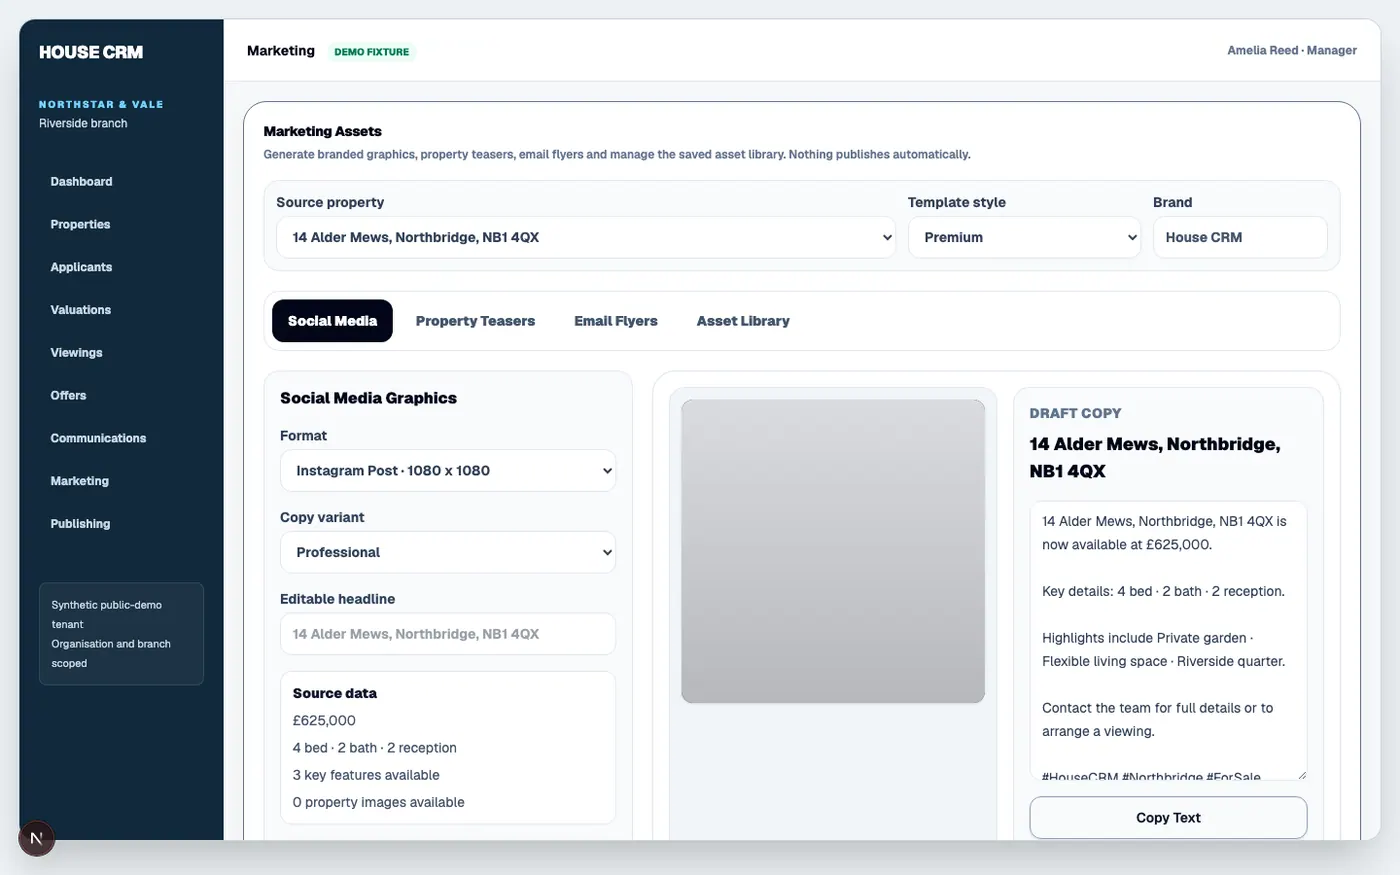1400x875 pixels.
Task: Click the DEMO FIXTURE badge
Action: coord(372,52)
